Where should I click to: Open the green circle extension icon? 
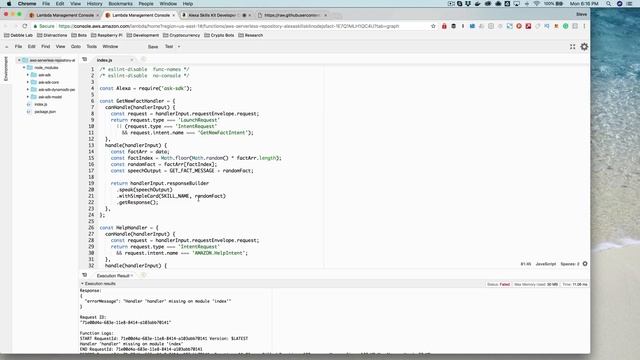[566, 26]
